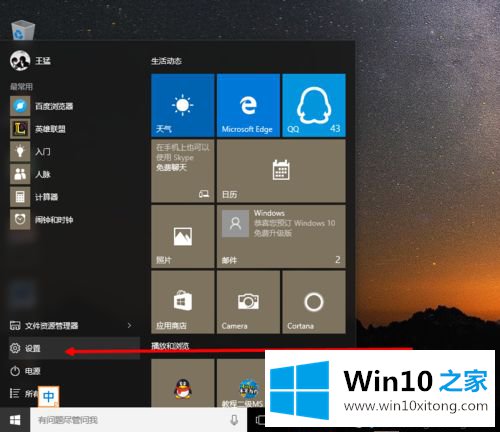This screenshot has width=500, height=432.
Task: Open the 邮件 mail tile
Action: 281,237
